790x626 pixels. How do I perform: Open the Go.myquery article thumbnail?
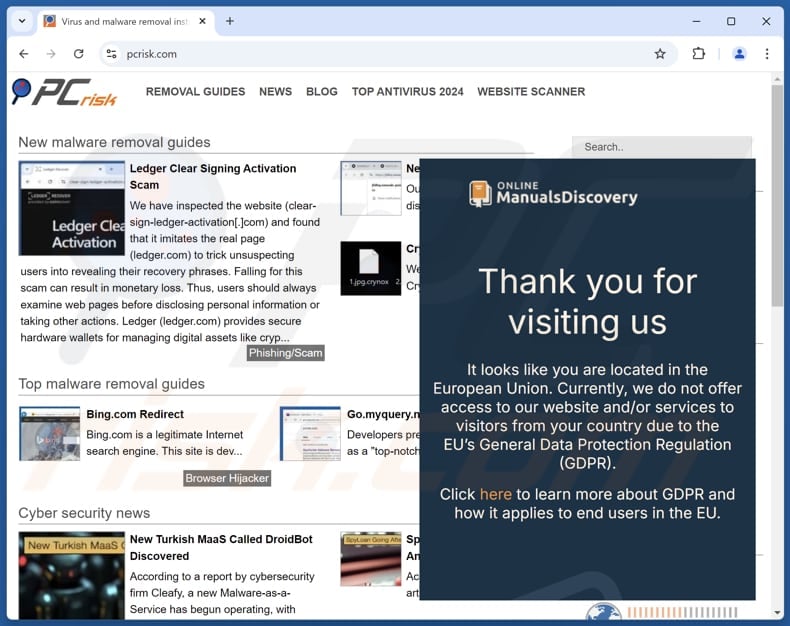[310, 433]
